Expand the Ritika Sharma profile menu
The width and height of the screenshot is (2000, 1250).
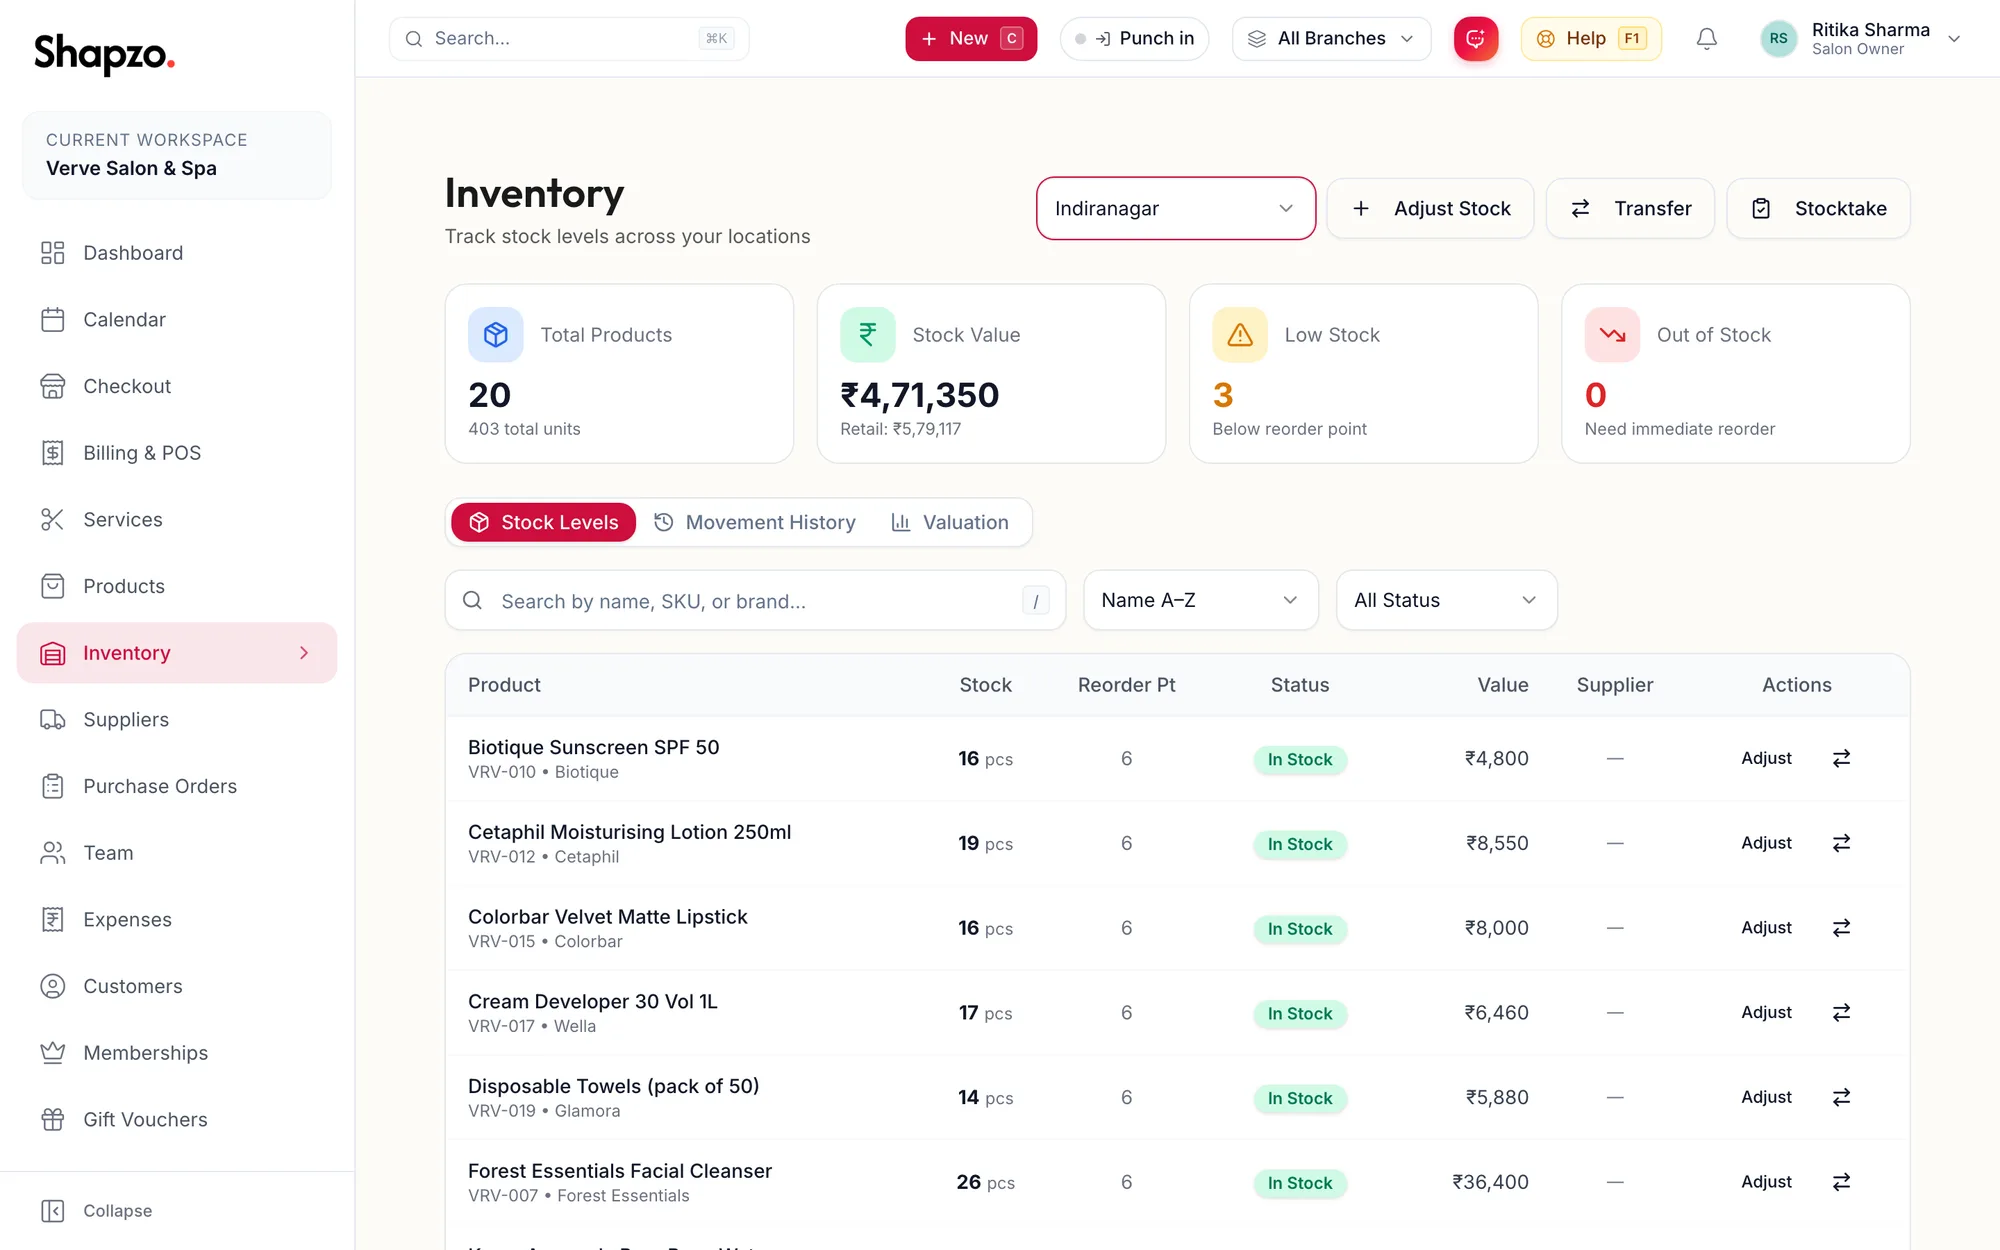[x=1861, y=39]
